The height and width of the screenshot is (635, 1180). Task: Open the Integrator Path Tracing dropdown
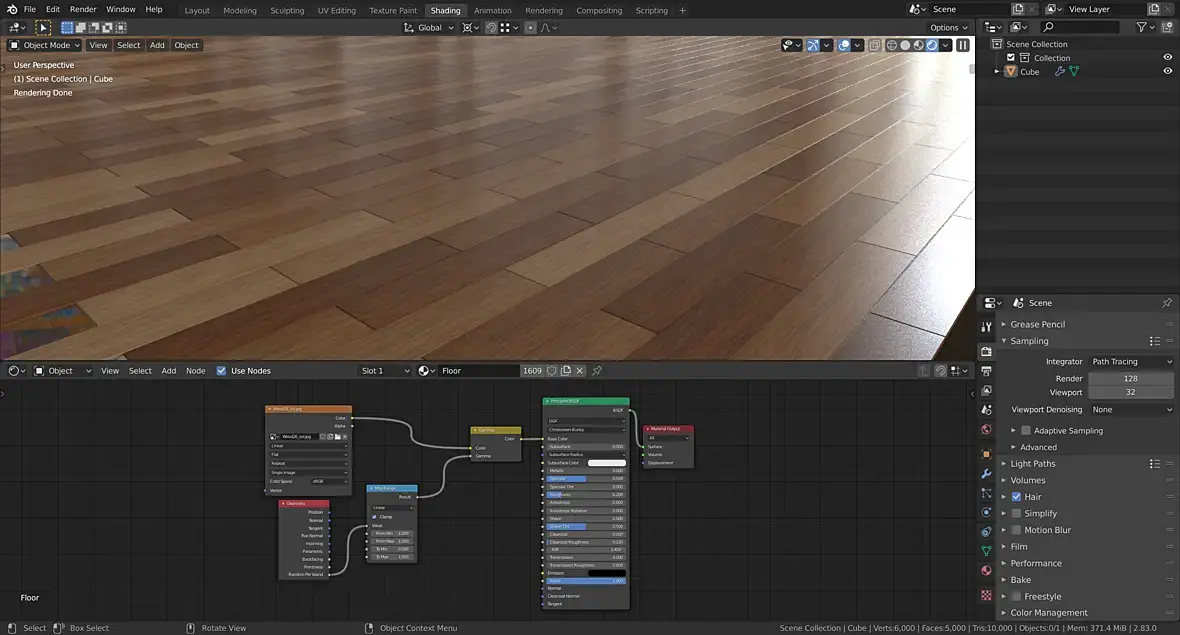point(1131,362)
